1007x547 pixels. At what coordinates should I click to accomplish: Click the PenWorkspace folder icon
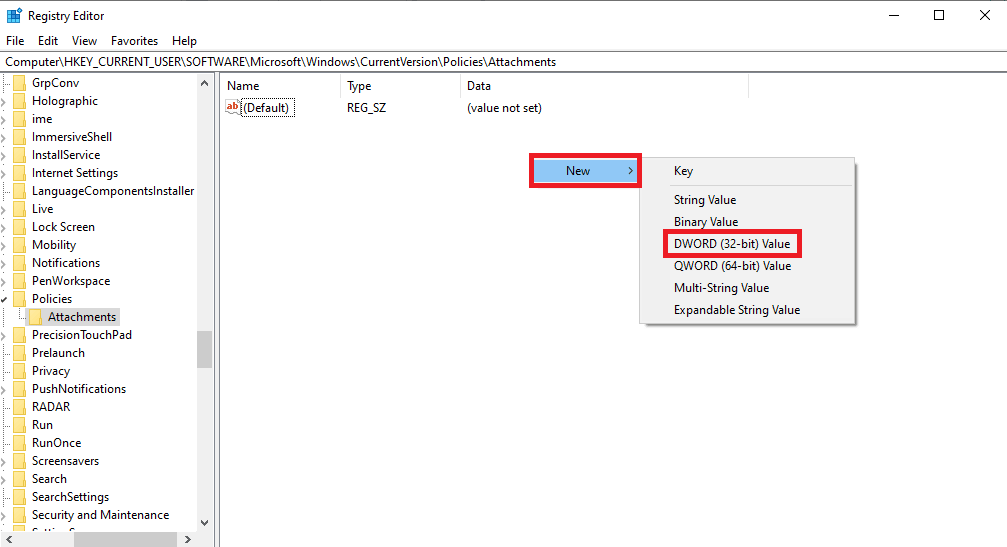tap(20, 281)
